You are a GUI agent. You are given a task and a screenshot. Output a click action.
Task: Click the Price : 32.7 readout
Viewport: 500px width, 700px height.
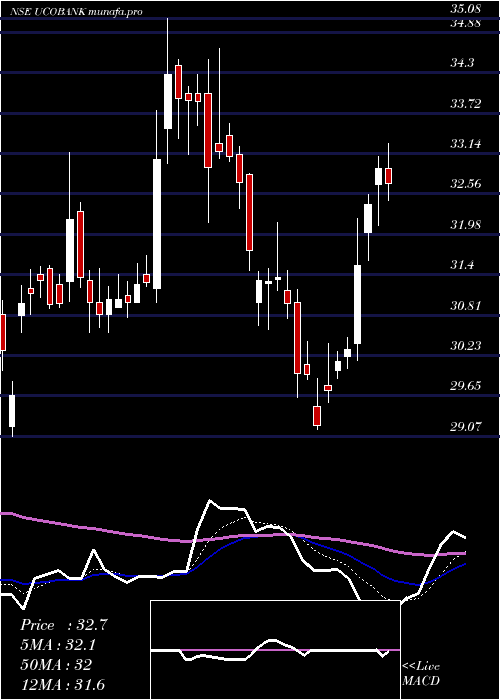pos(64,625)
